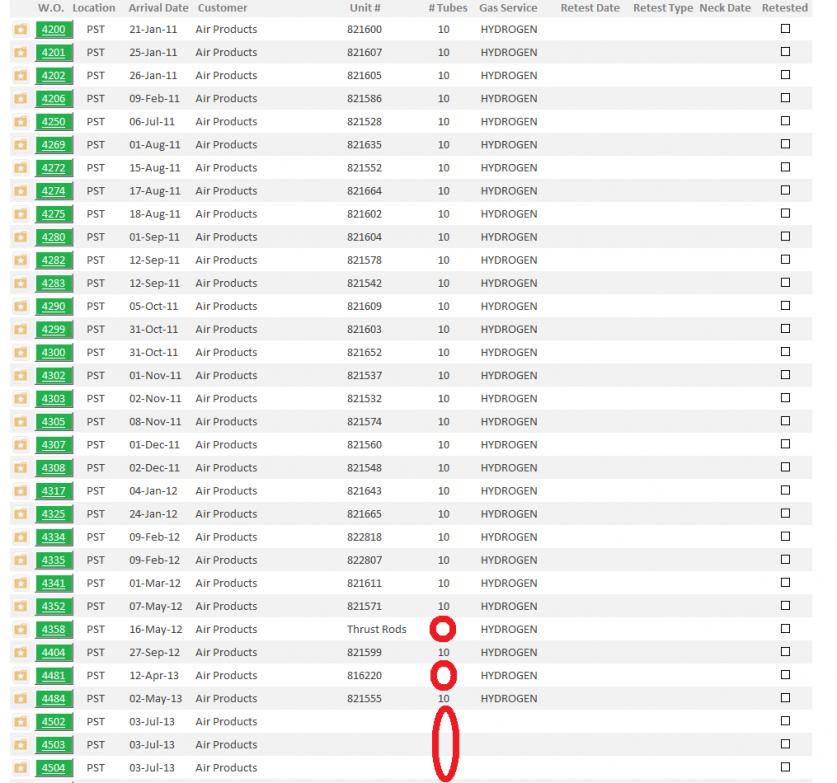837x783 pixels.
Task: Tick the Retested checkbox in row 4206
Action: click(785, 98)
